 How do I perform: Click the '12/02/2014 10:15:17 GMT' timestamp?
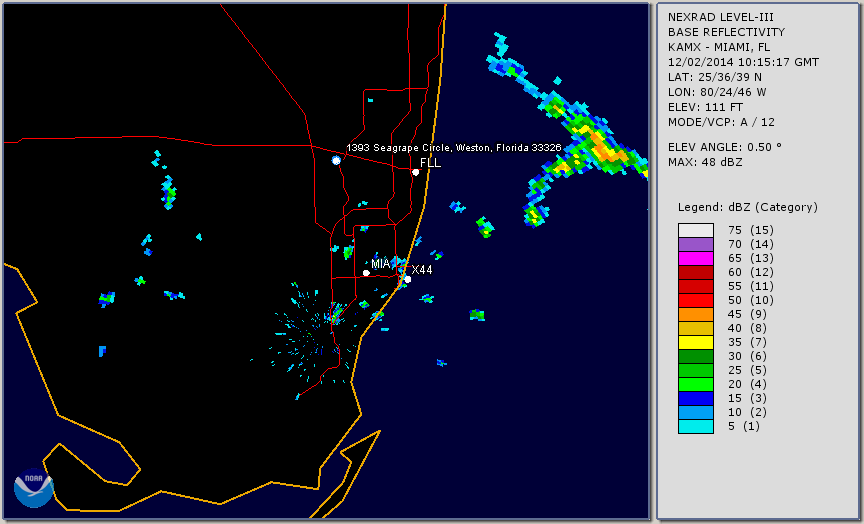click(x=743, y=62)
